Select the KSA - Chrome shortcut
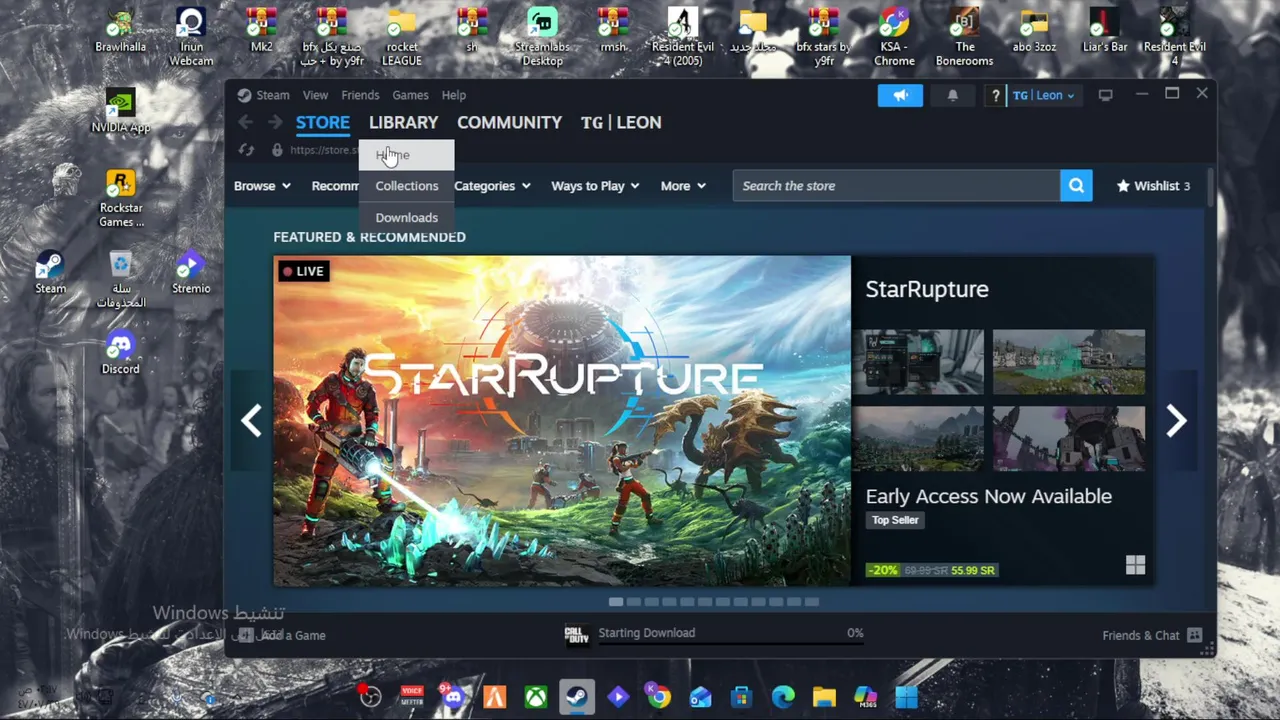1280x720 pixels. [894, 37]
